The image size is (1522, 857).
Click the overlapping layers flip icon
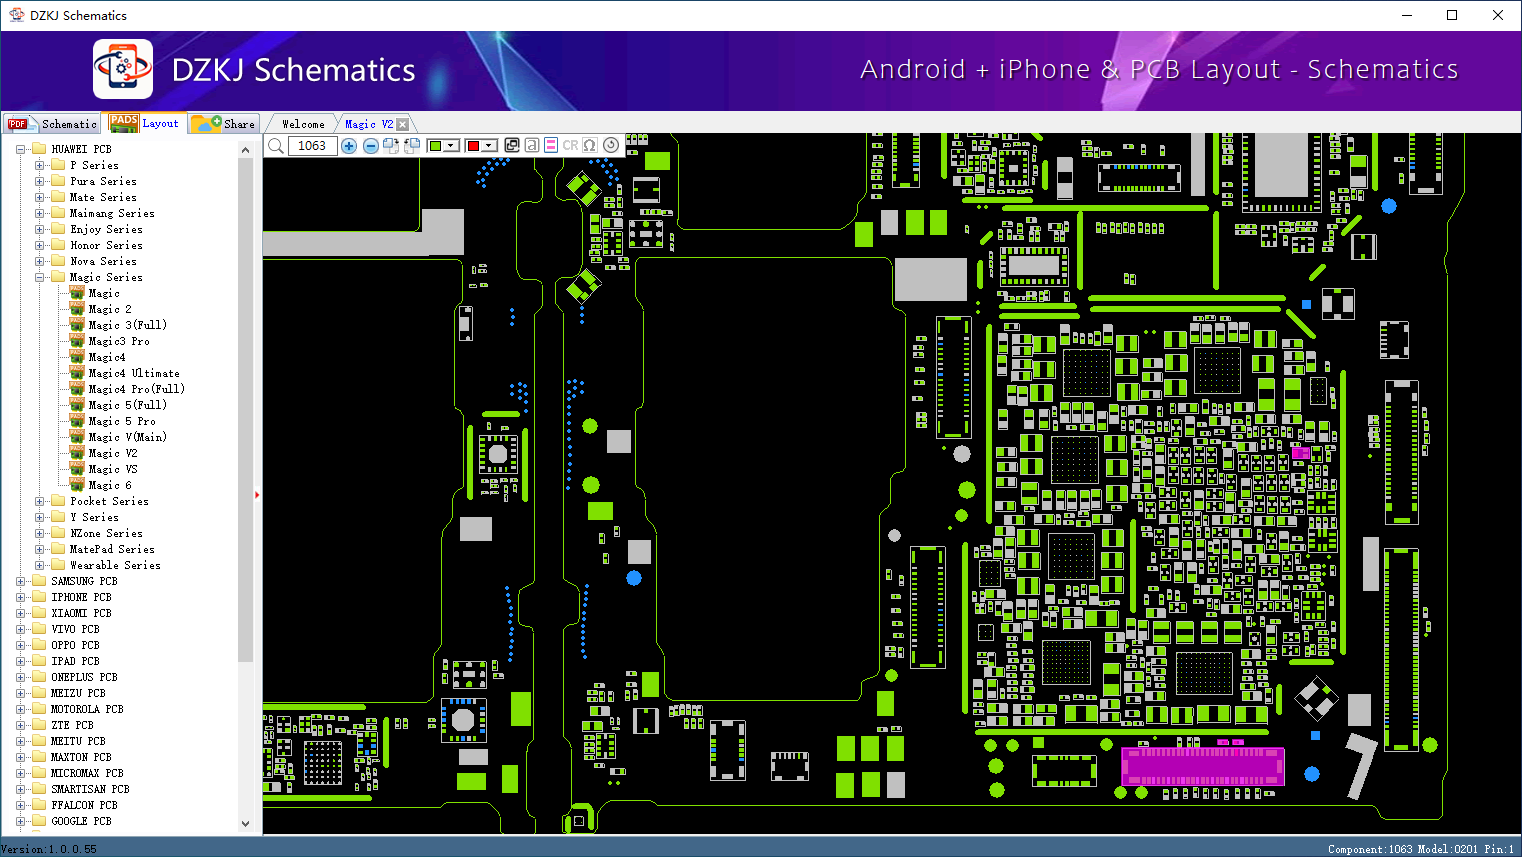512,145
